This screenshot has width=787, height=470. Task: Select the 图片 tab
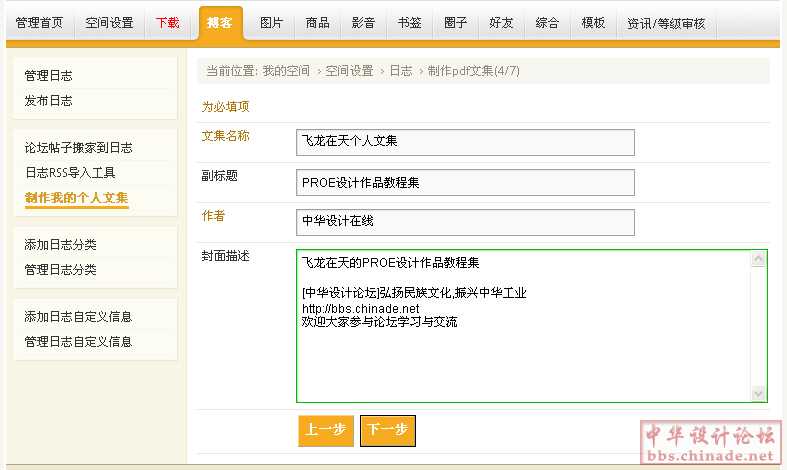271,23
